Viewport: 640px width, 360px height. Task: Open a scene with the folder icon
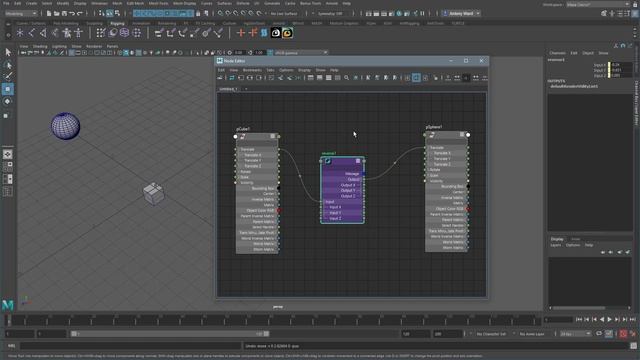[57, 13]
